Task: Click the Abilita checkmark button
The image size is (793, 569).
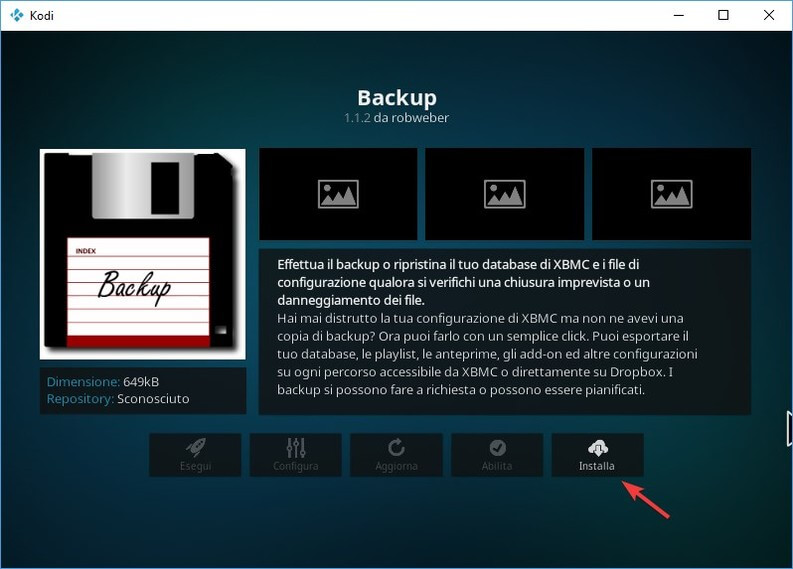Action: click(x=497, y=455)
